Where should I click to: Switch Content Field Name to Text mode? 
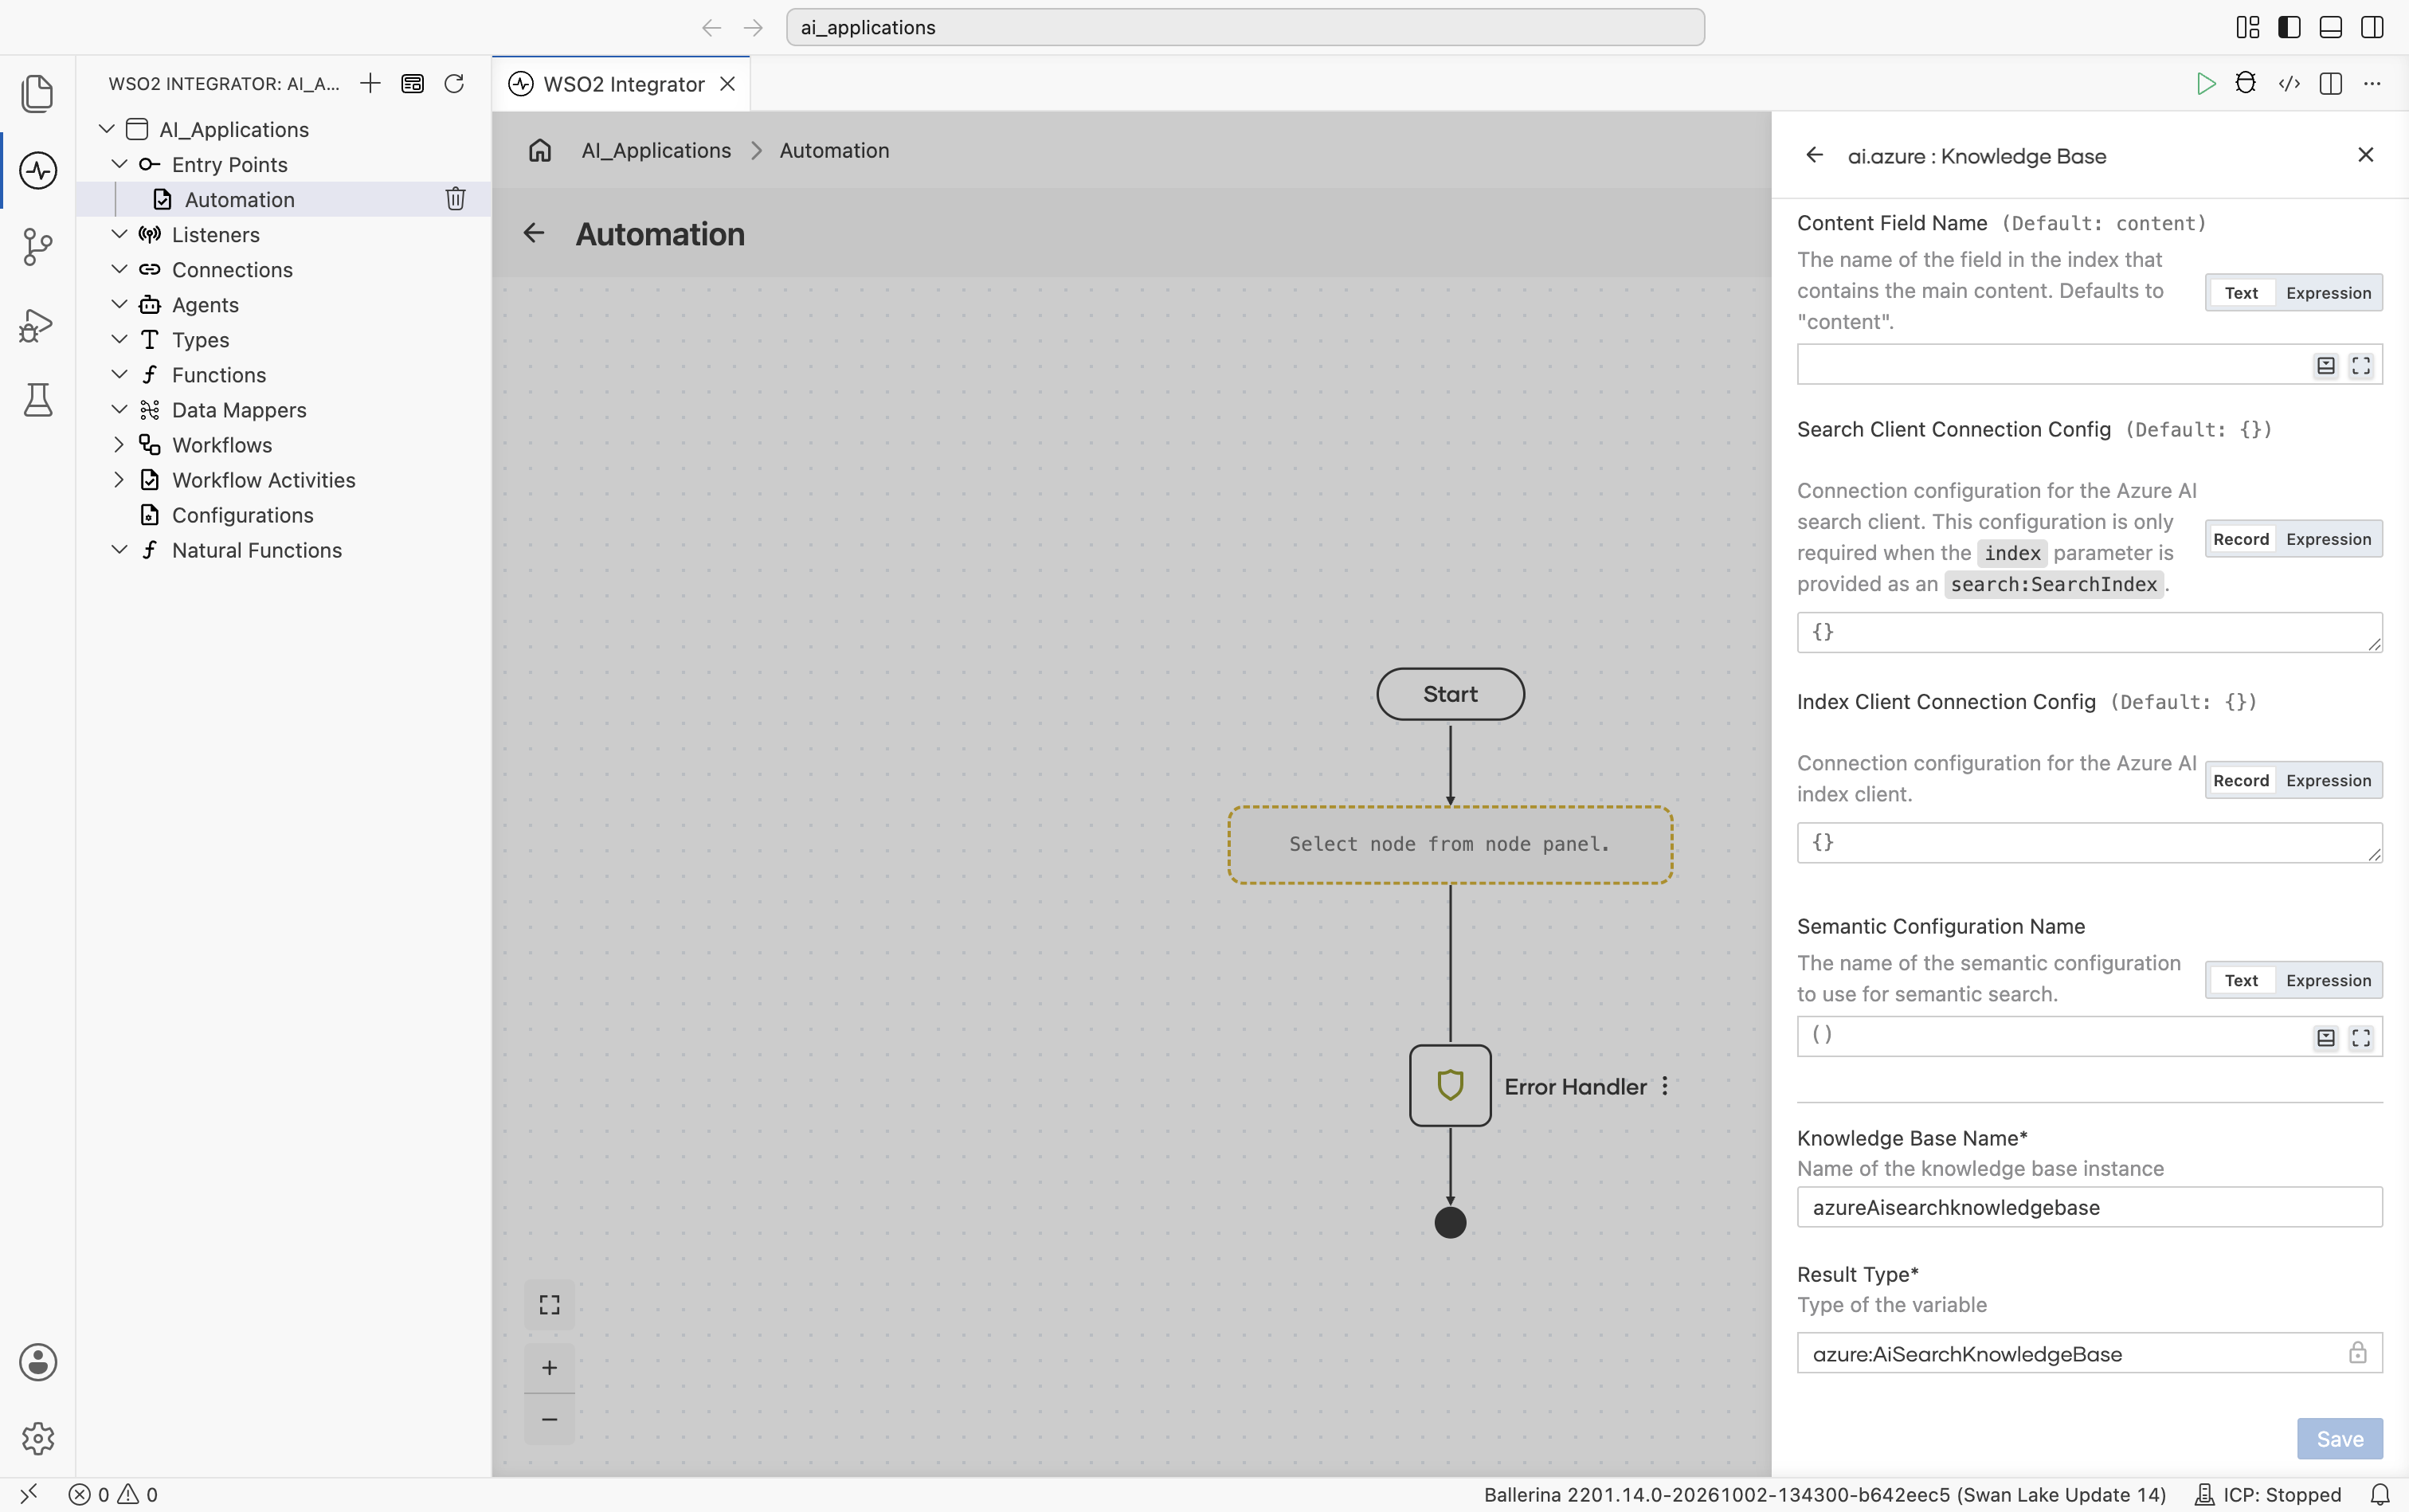(2241, 293)
